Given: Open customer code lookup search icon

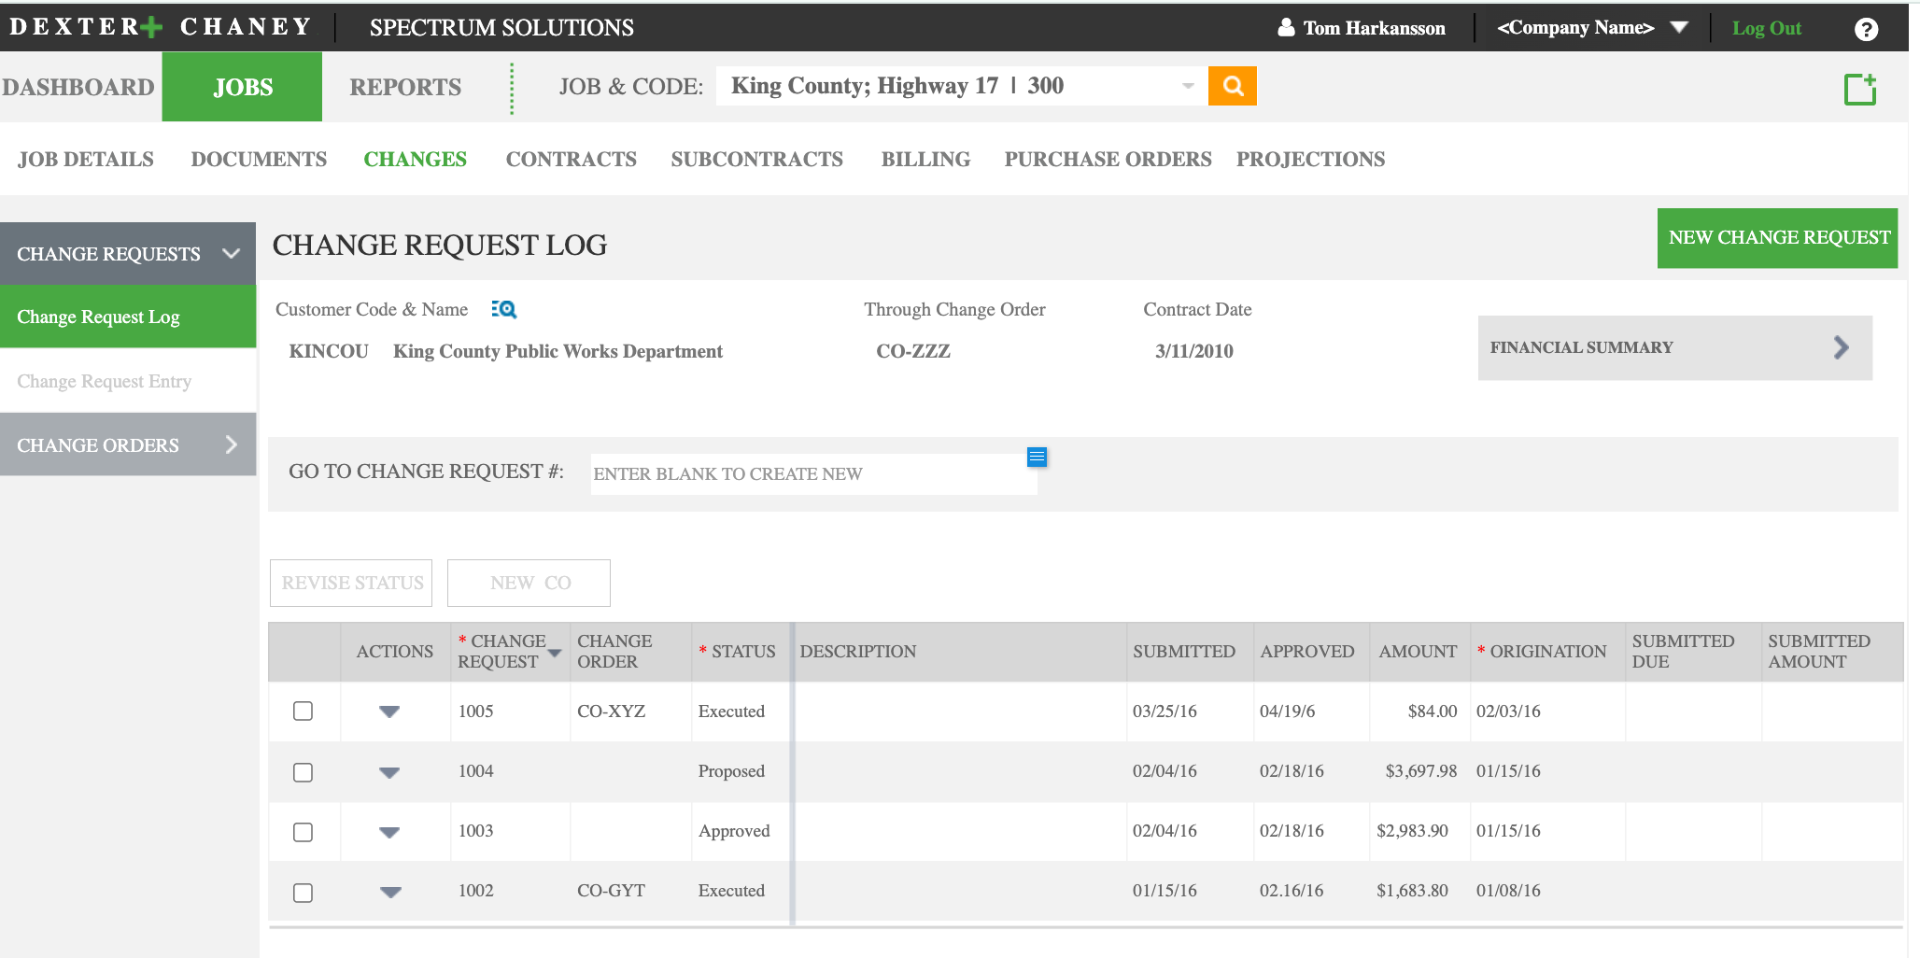Looking at the screenshot, I should coord(504,310).
